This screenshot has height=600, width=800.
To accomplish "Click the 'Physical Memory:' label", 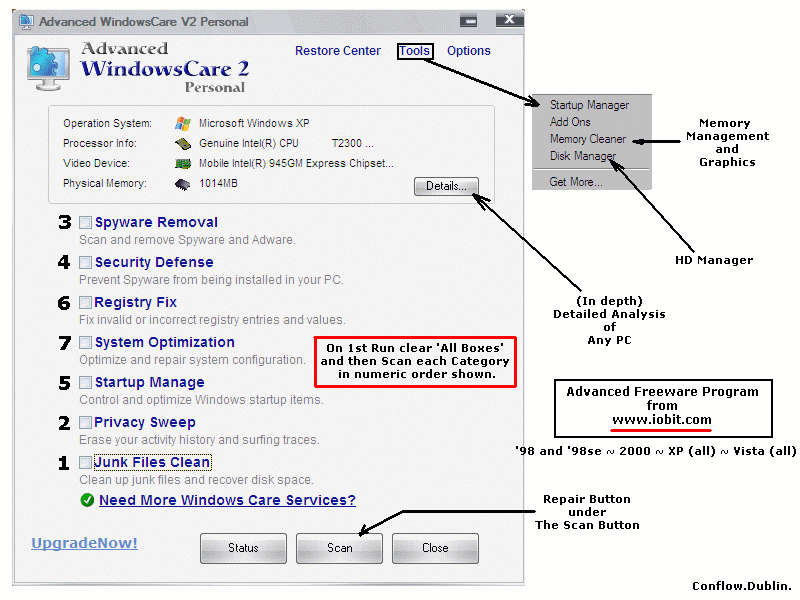I will (105, 184).
